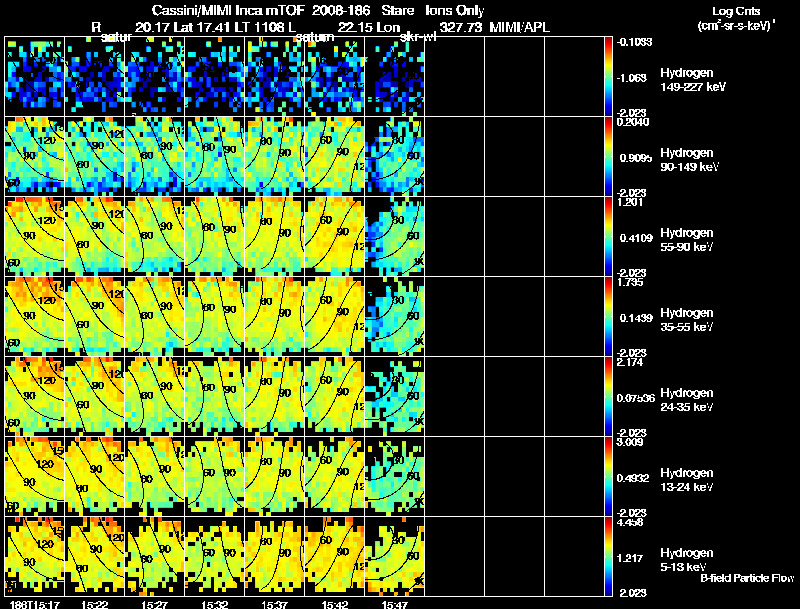This screenshot has width=800, height=609.
Task: Click the longitude value '327.73'
Action: 461,27
